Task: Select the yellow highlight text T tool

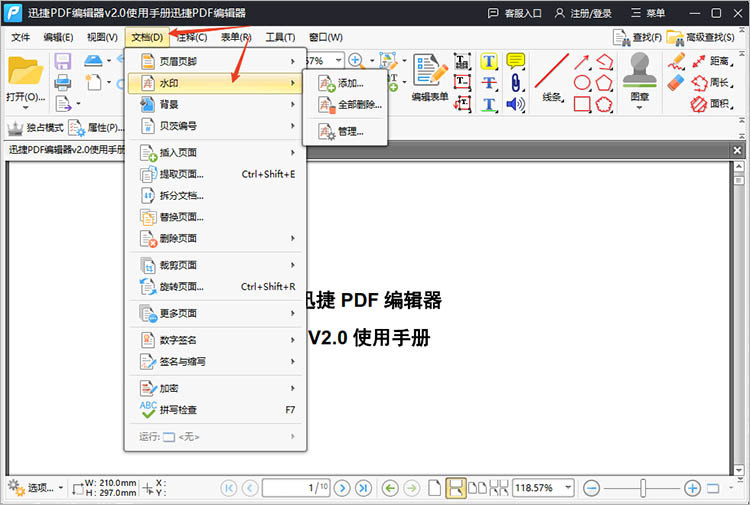Action: pos(488,61)
